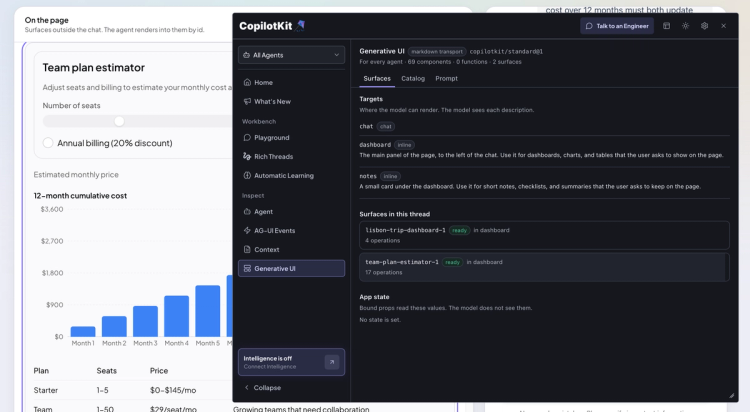Open AG-UI Events inspector
750x412 pixels.
291,231
